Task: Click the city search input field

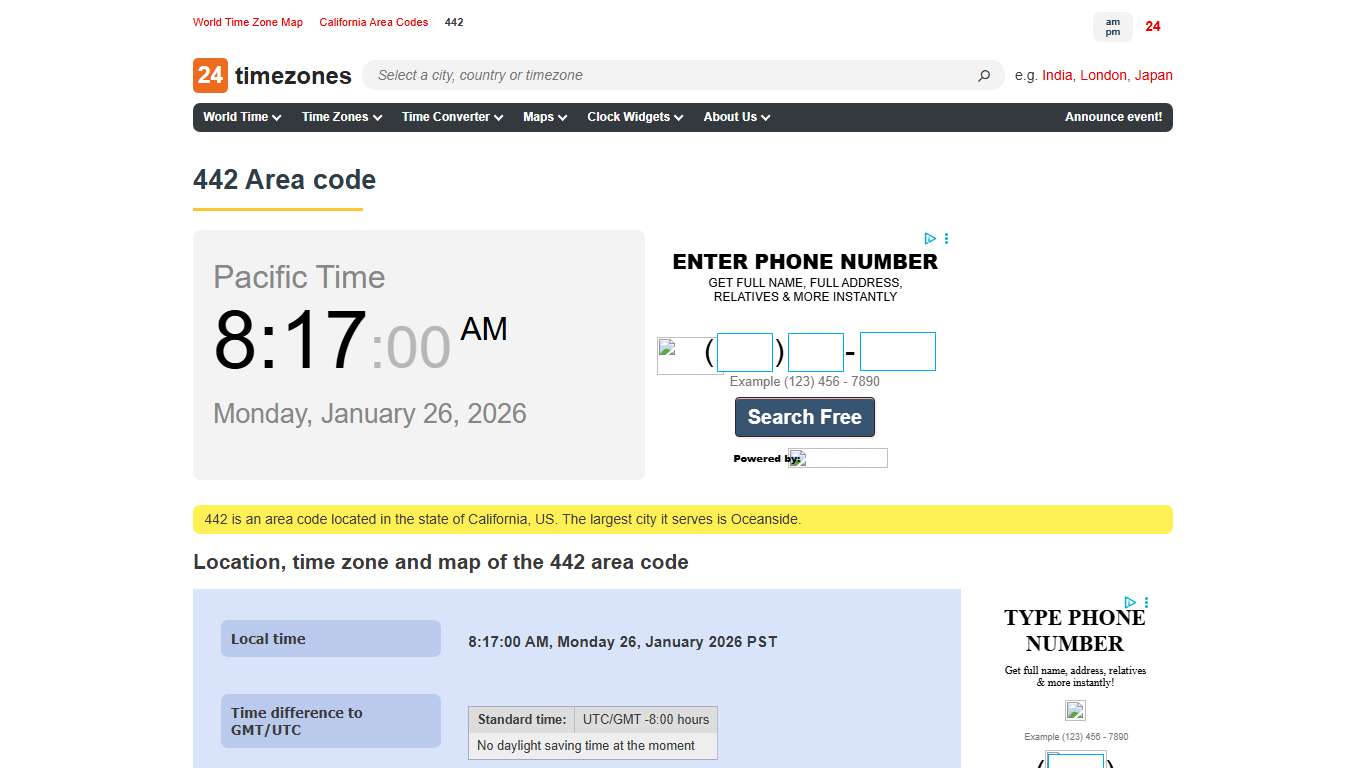Action: point(650,75)
